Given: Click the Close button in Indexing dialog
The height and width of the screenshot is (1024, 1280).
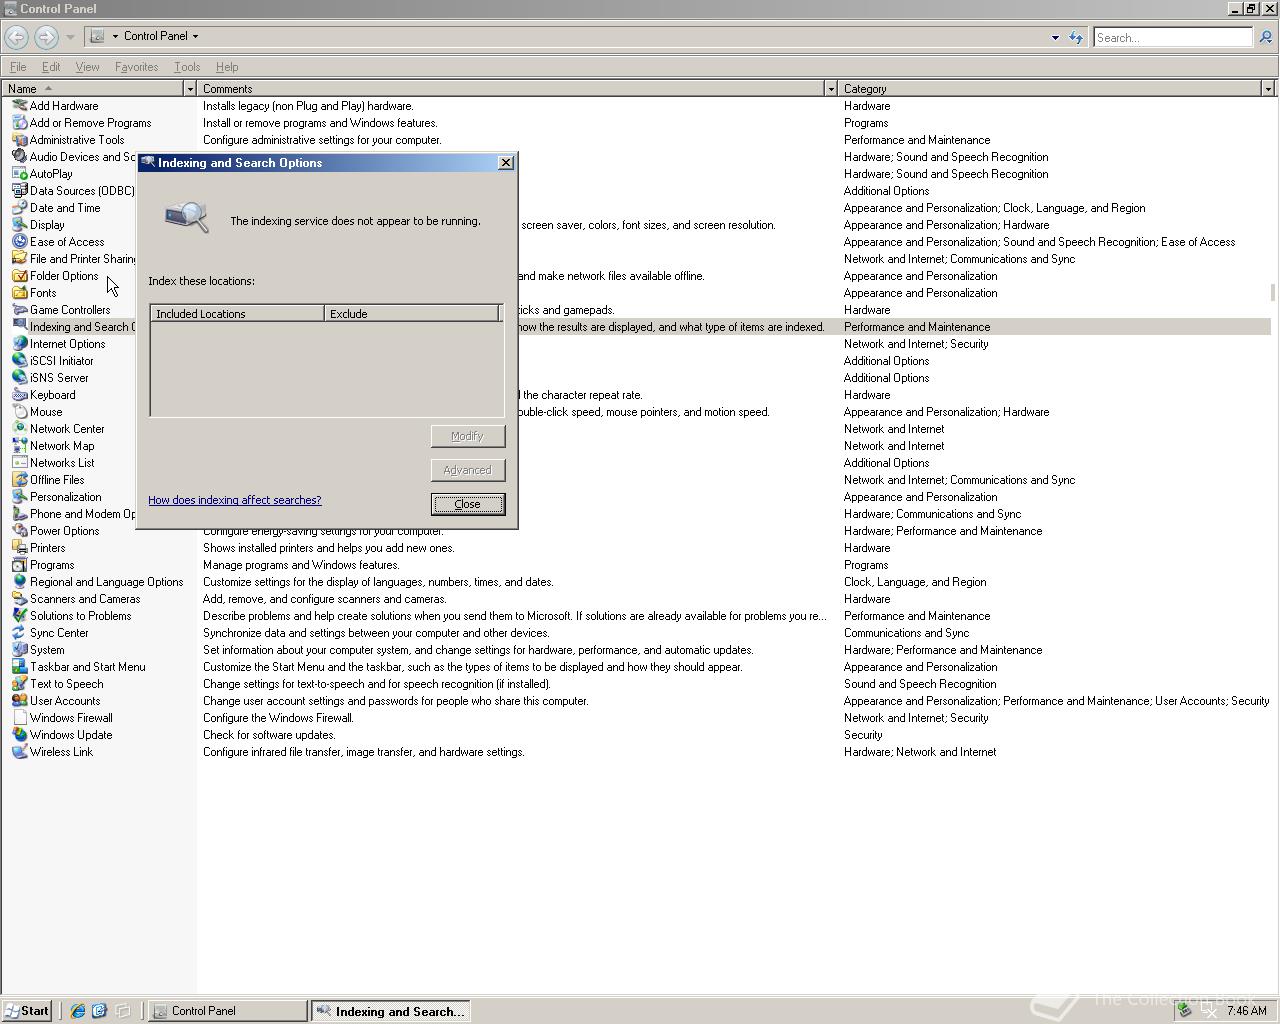Looking at the screenshot, I should 468,504.
